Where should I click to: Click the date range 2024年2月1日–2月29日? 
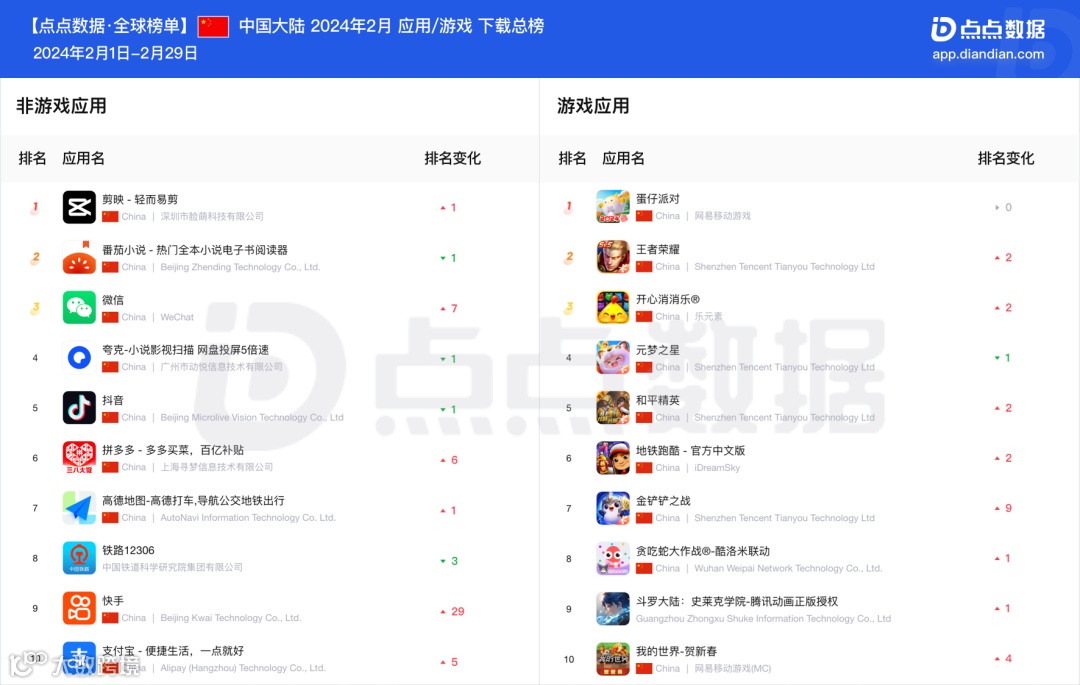115,54
